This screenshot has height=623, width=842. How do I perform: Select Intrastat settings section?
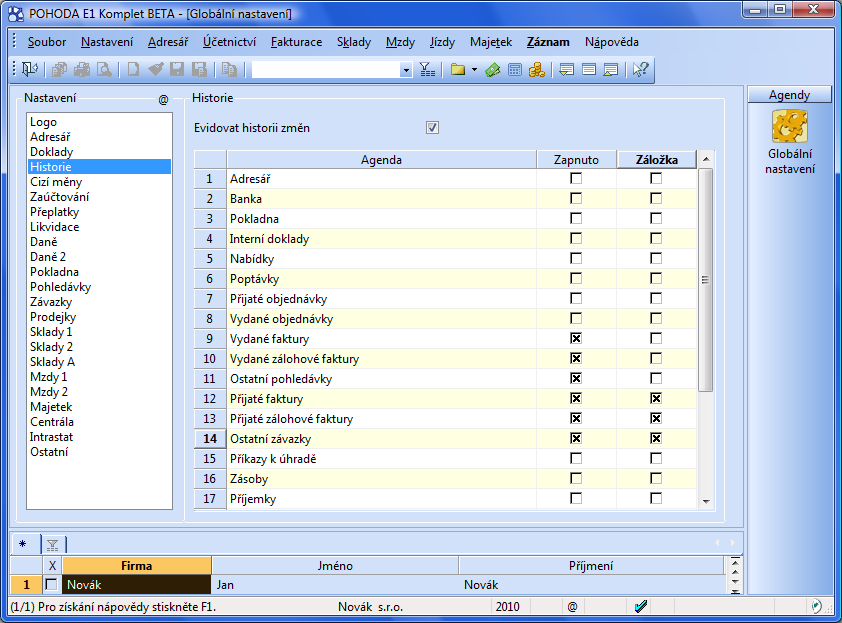pos(99,437)
